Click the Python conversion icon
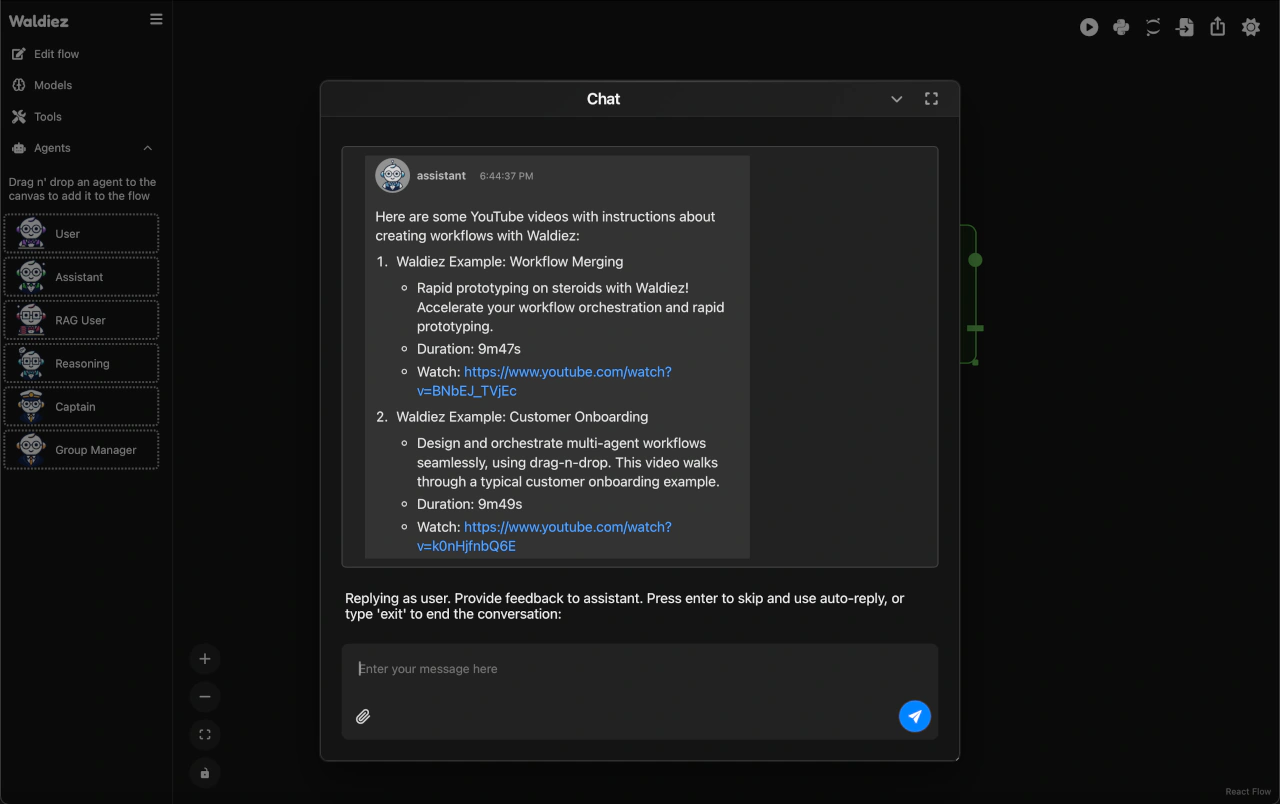The image size is (1280, 804). [x=1121, y=28]
